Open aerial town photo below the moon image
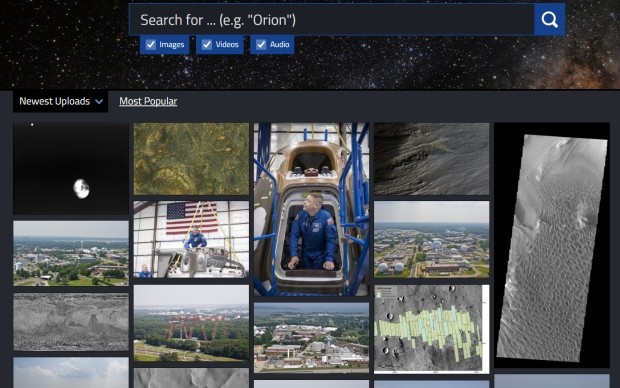620x388 pixels. coord(71,254)
